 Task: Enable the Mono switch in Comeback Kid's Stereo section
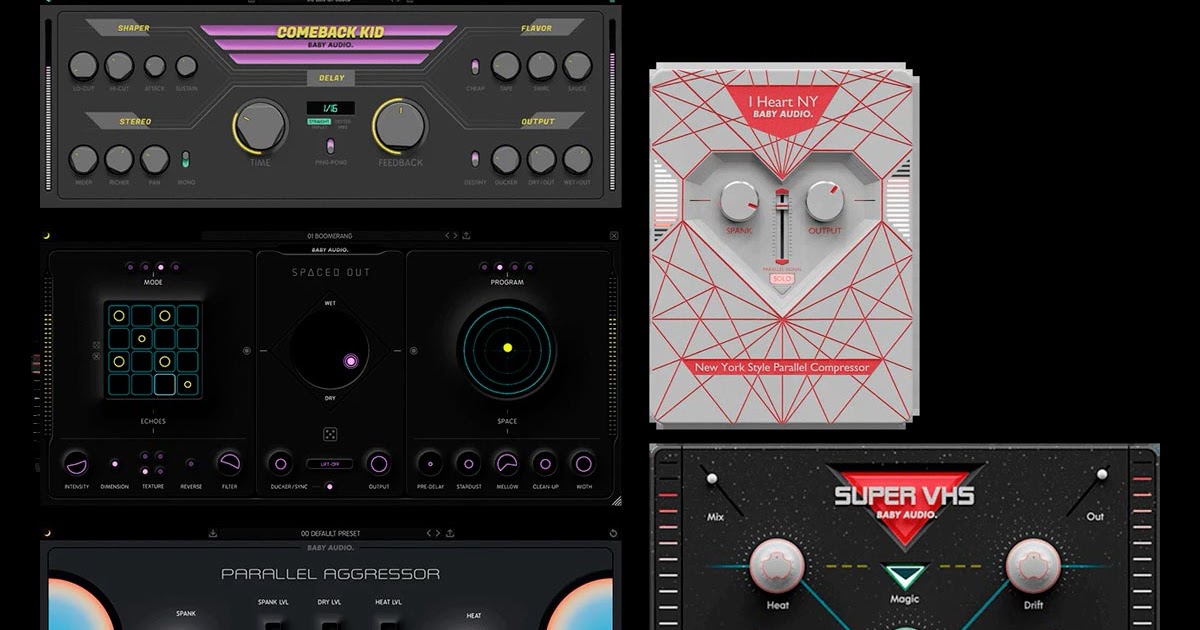(x=185, y=160)
